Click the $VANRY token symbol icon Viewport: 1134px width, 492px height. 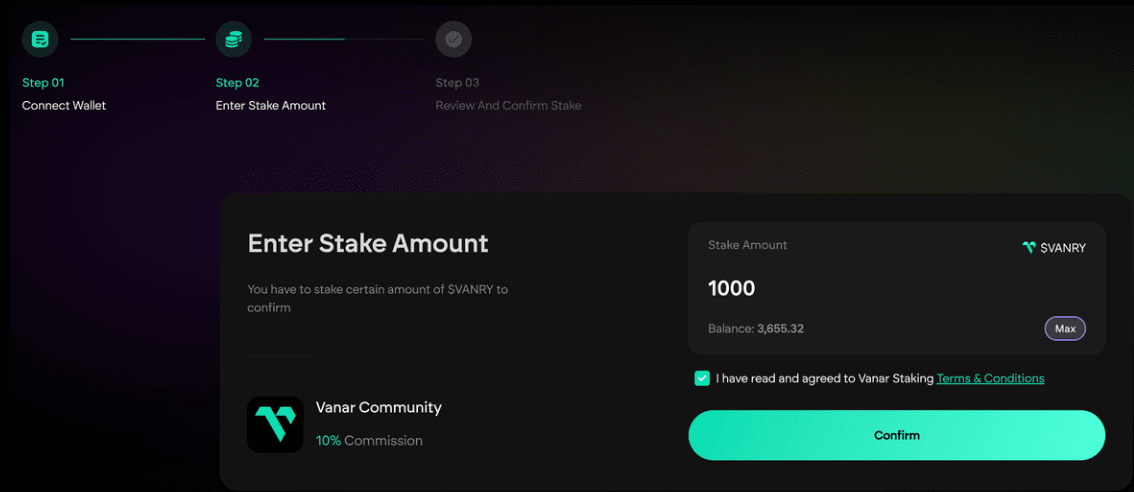click(1028, 247)
